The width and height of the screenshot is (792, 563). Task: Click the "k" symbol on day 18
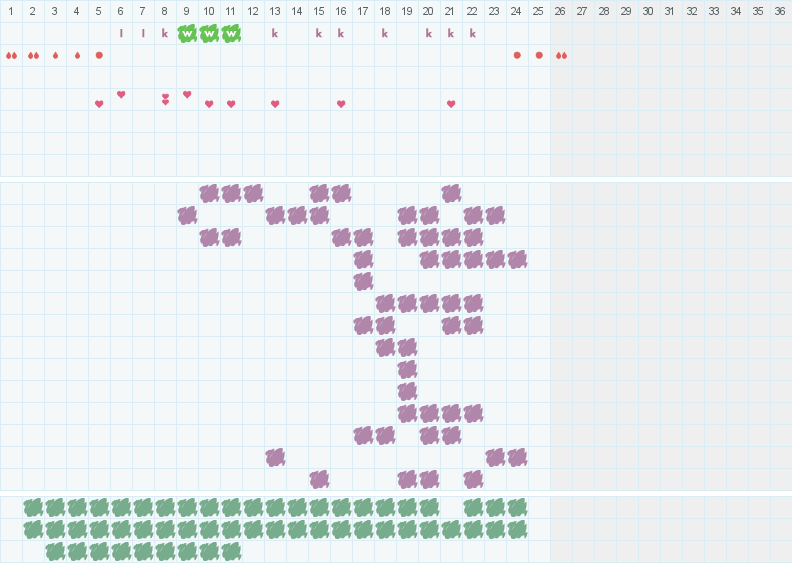point(385,33)
